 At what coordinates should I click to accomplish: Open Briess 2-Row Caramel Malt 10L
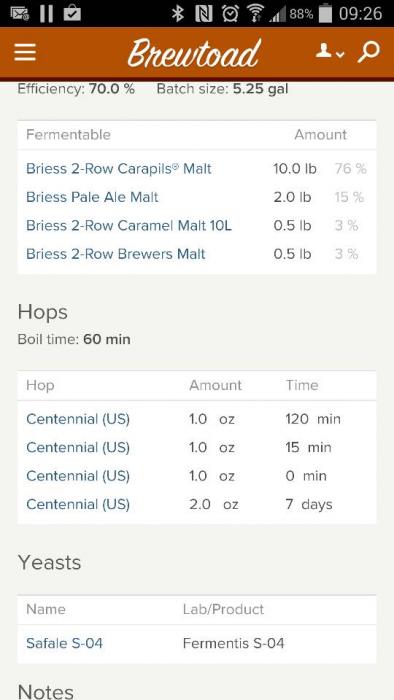129,225
